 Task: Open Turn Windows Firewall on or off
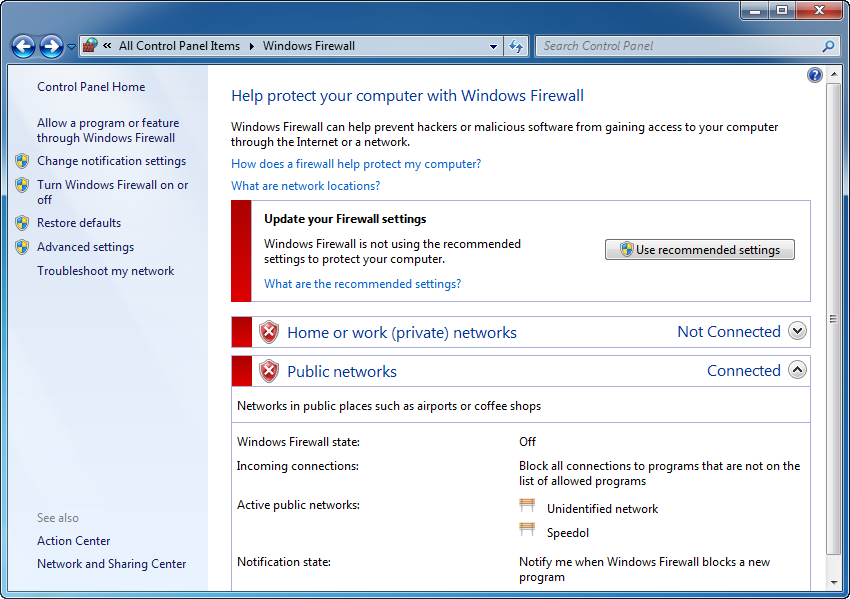(112, 192)
